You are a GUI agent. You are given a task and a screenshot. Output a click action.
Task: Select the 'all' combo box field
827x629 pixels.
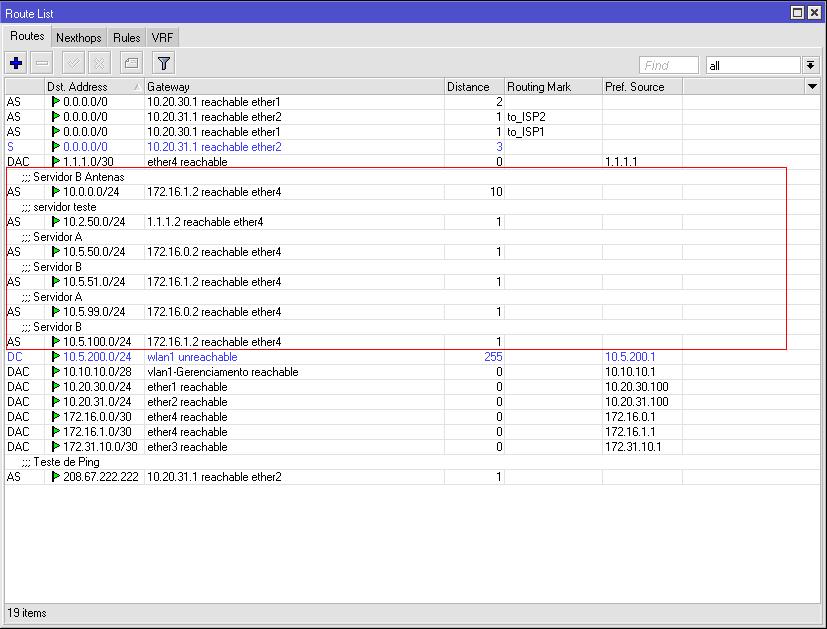click(x=753, y=65)
